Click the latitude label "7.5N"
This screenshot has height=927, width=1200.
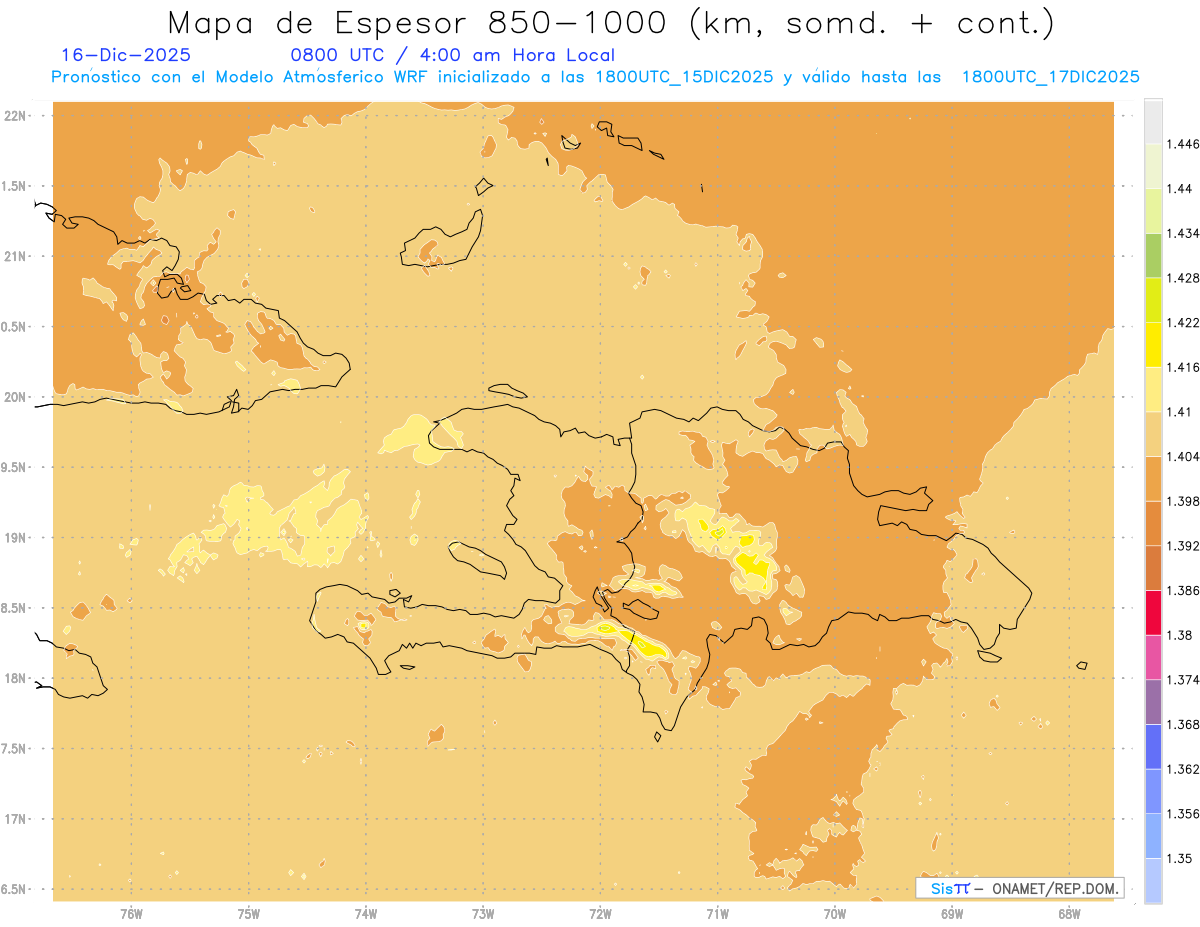pyautogui.click(x=14, y=748)
